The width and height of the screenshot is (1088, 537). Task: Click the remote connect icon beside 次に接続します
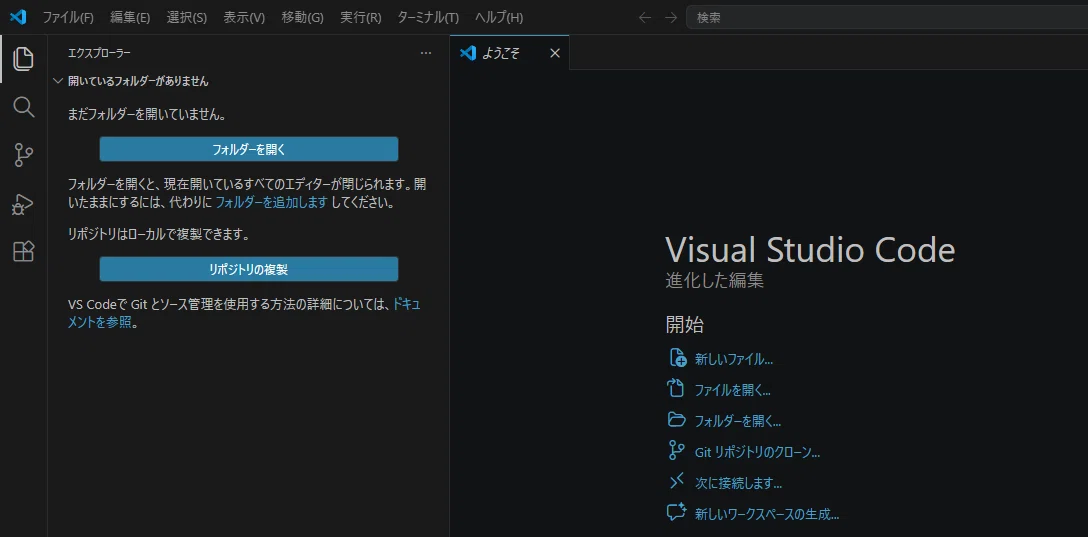677,481
